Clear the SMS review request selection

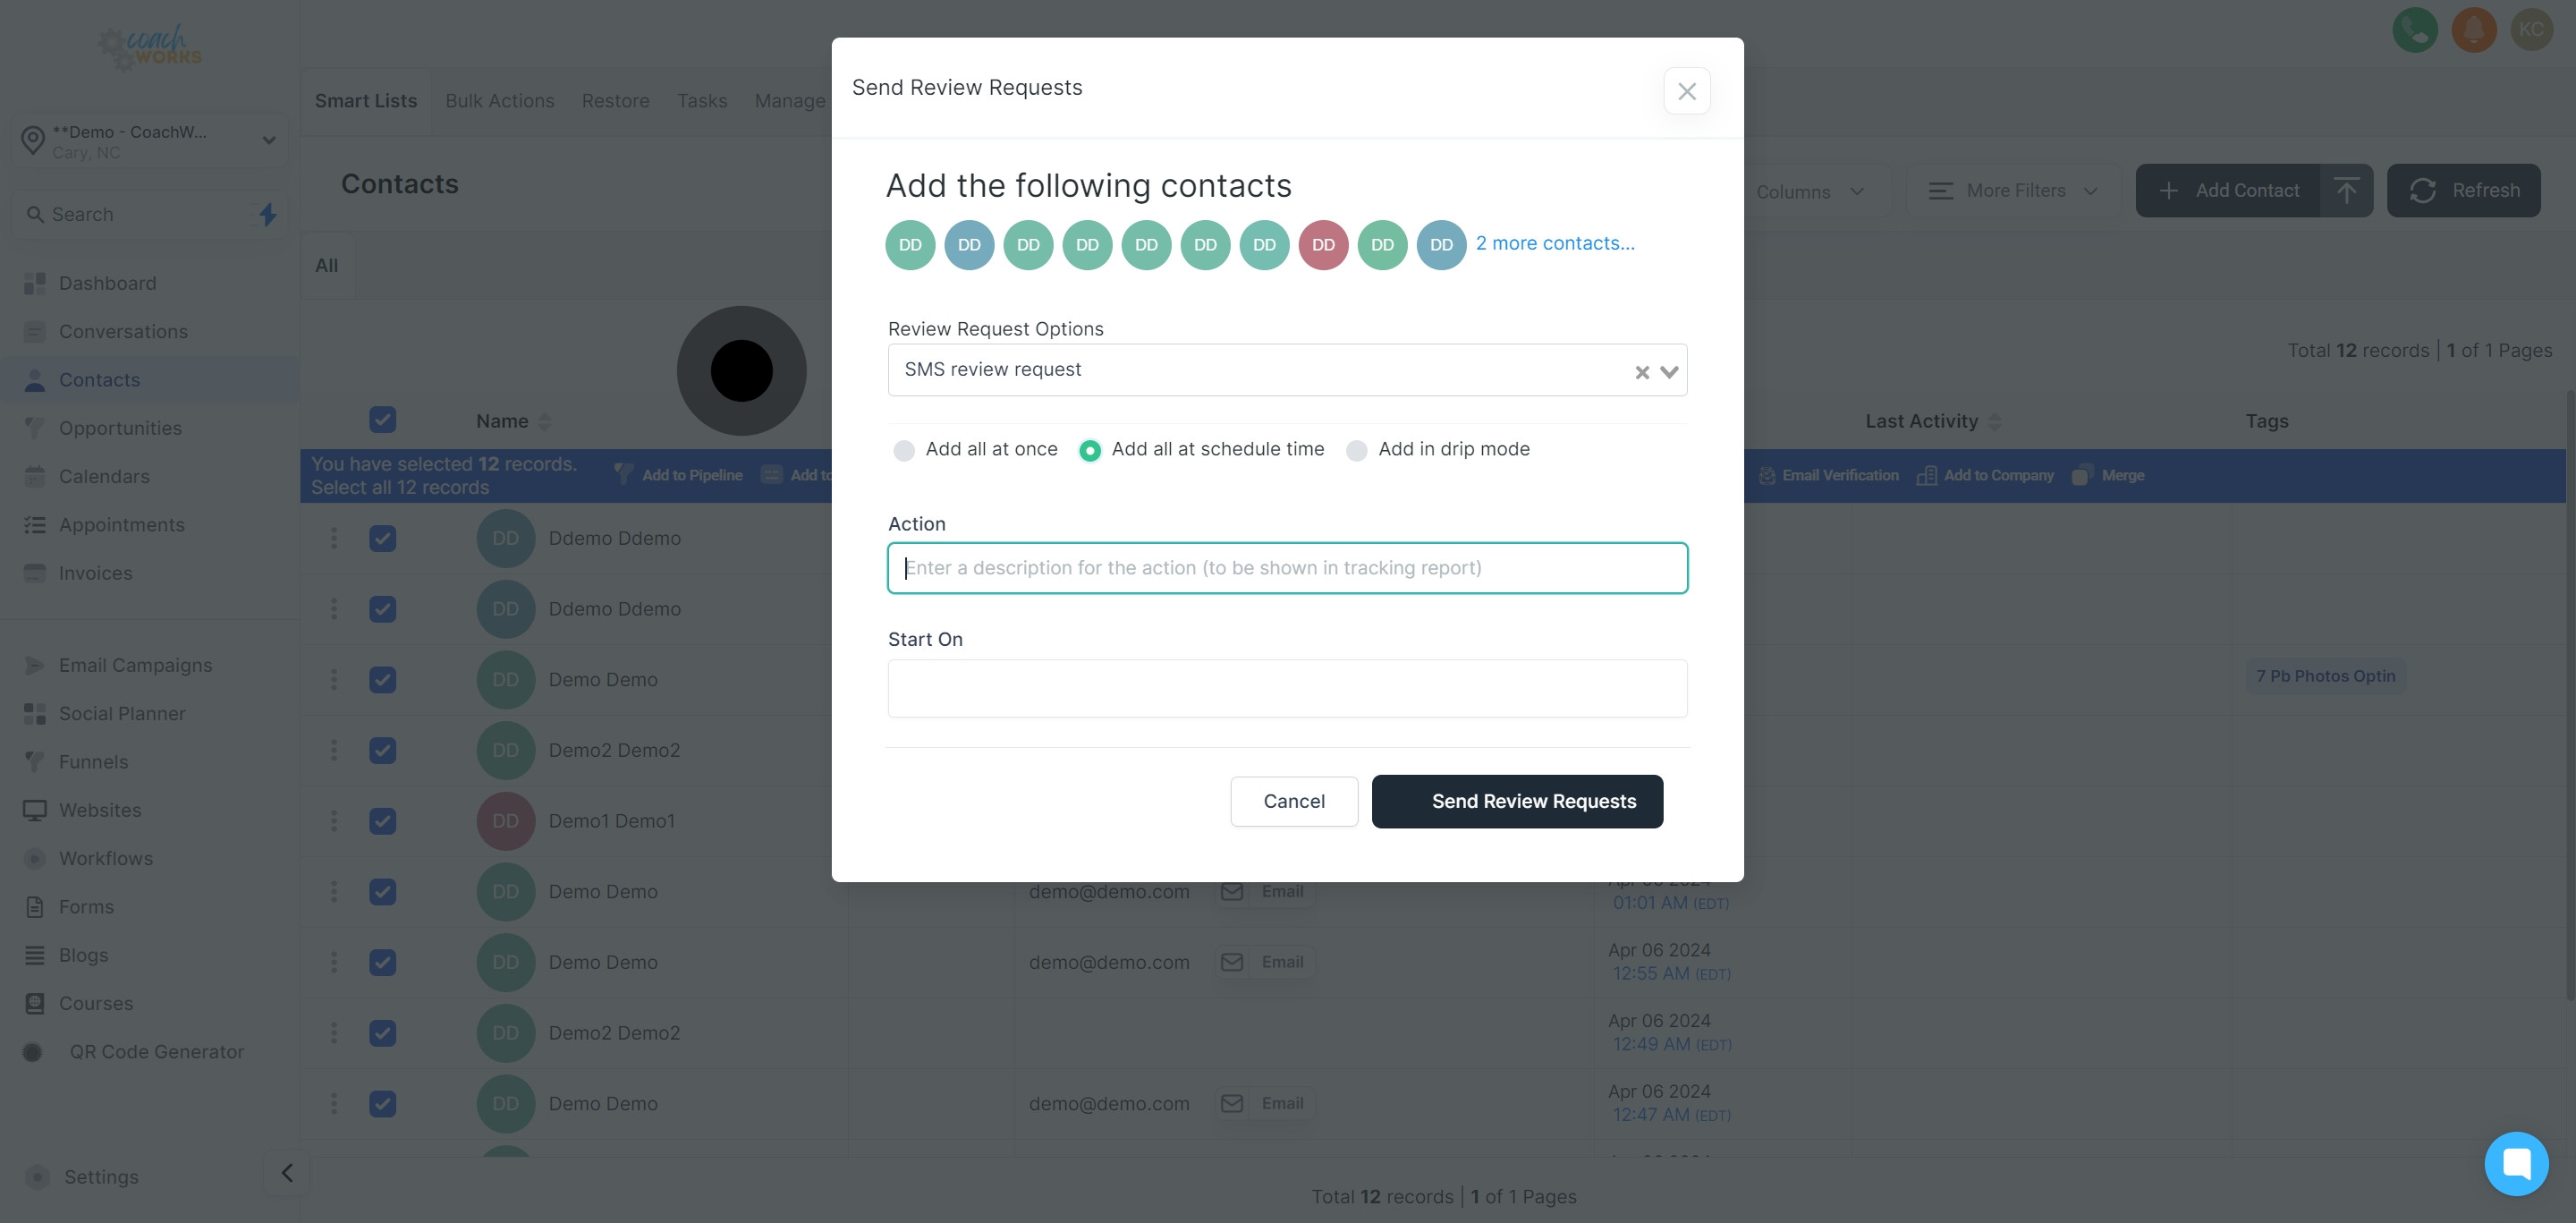(x=1641, y=372)
